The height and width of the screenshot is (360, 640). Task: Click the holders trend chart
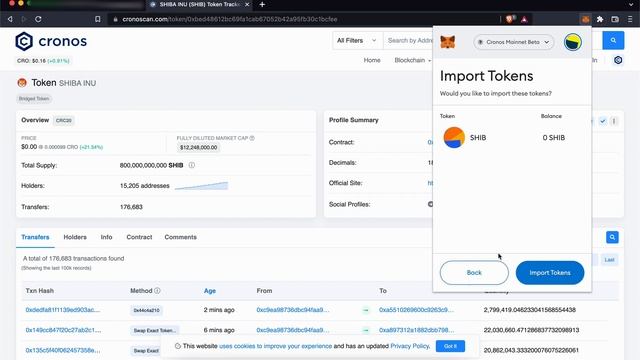pyautogui.click(x=201, y=186)
